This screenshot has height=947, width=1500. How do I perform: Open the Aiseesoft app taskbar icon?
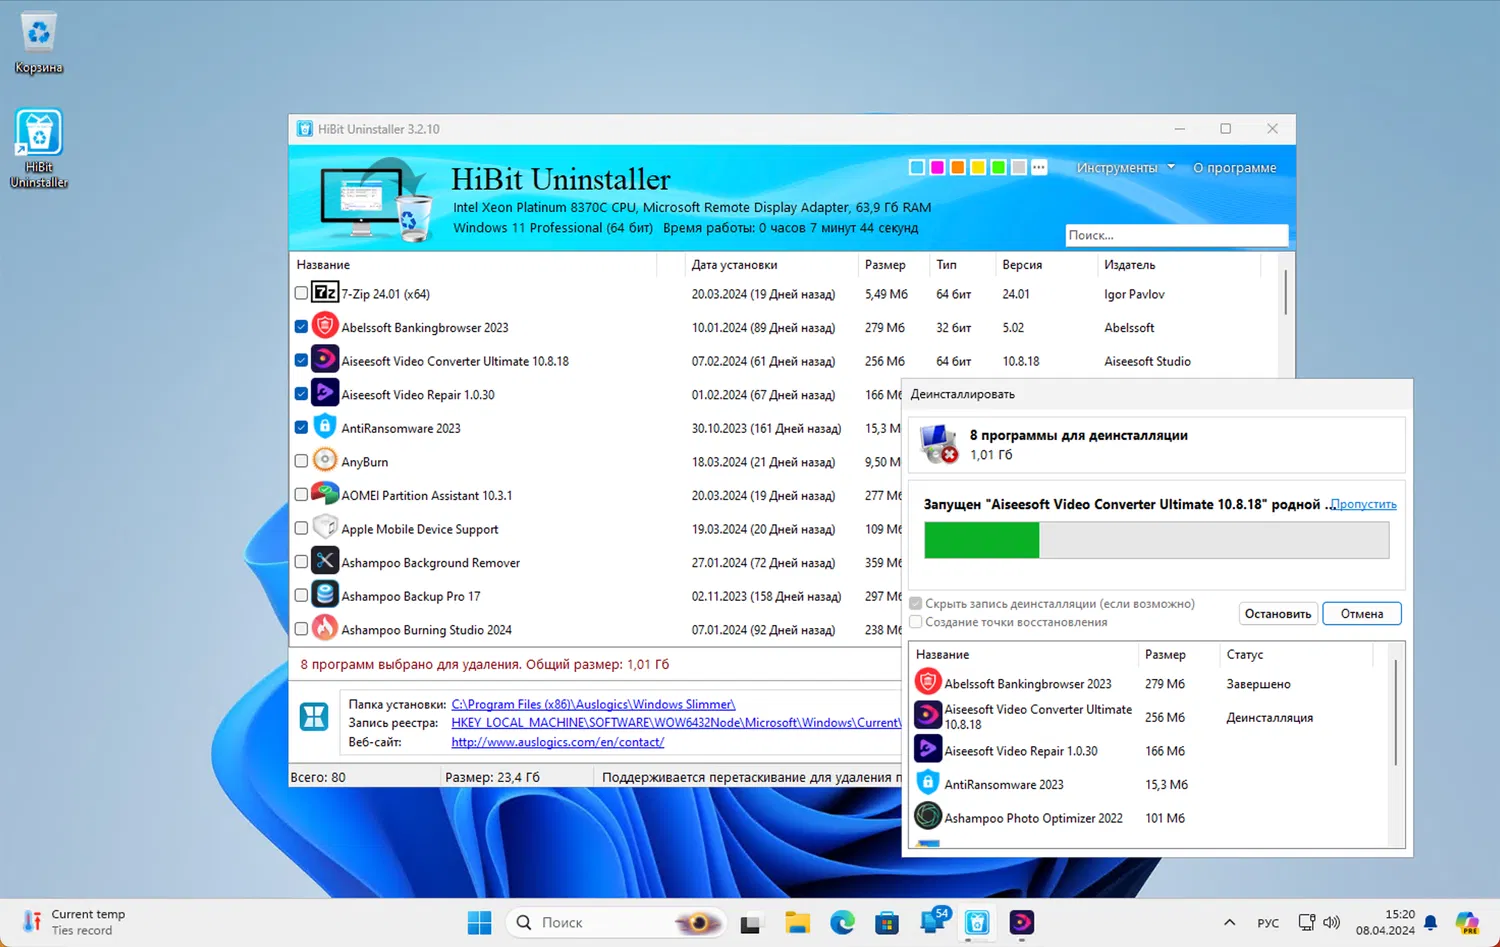(1022, 922)
